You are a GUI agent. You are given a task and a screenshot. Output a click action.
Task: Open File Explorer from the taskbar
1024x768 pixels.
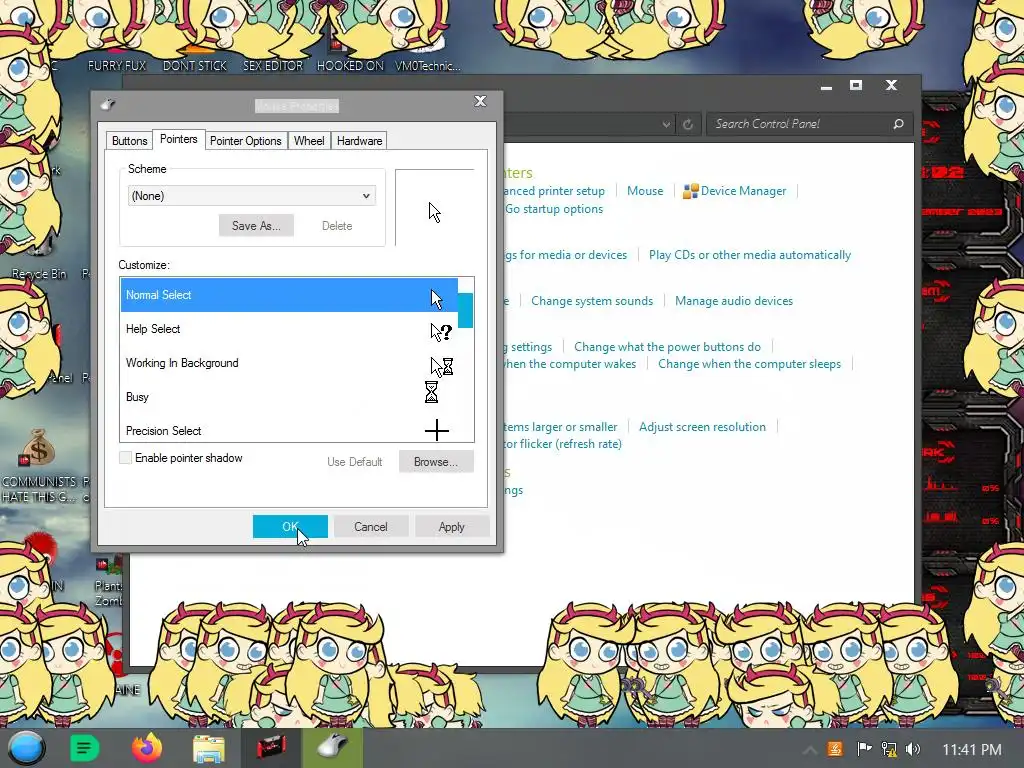[x=208, y=749]
